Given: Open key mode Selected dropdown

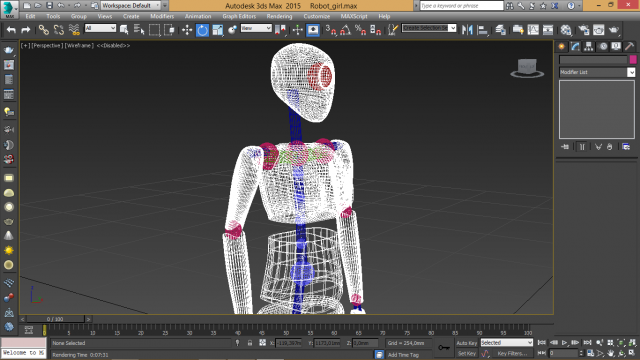Looking at the screenshot, I should click(x=507, y=343).
